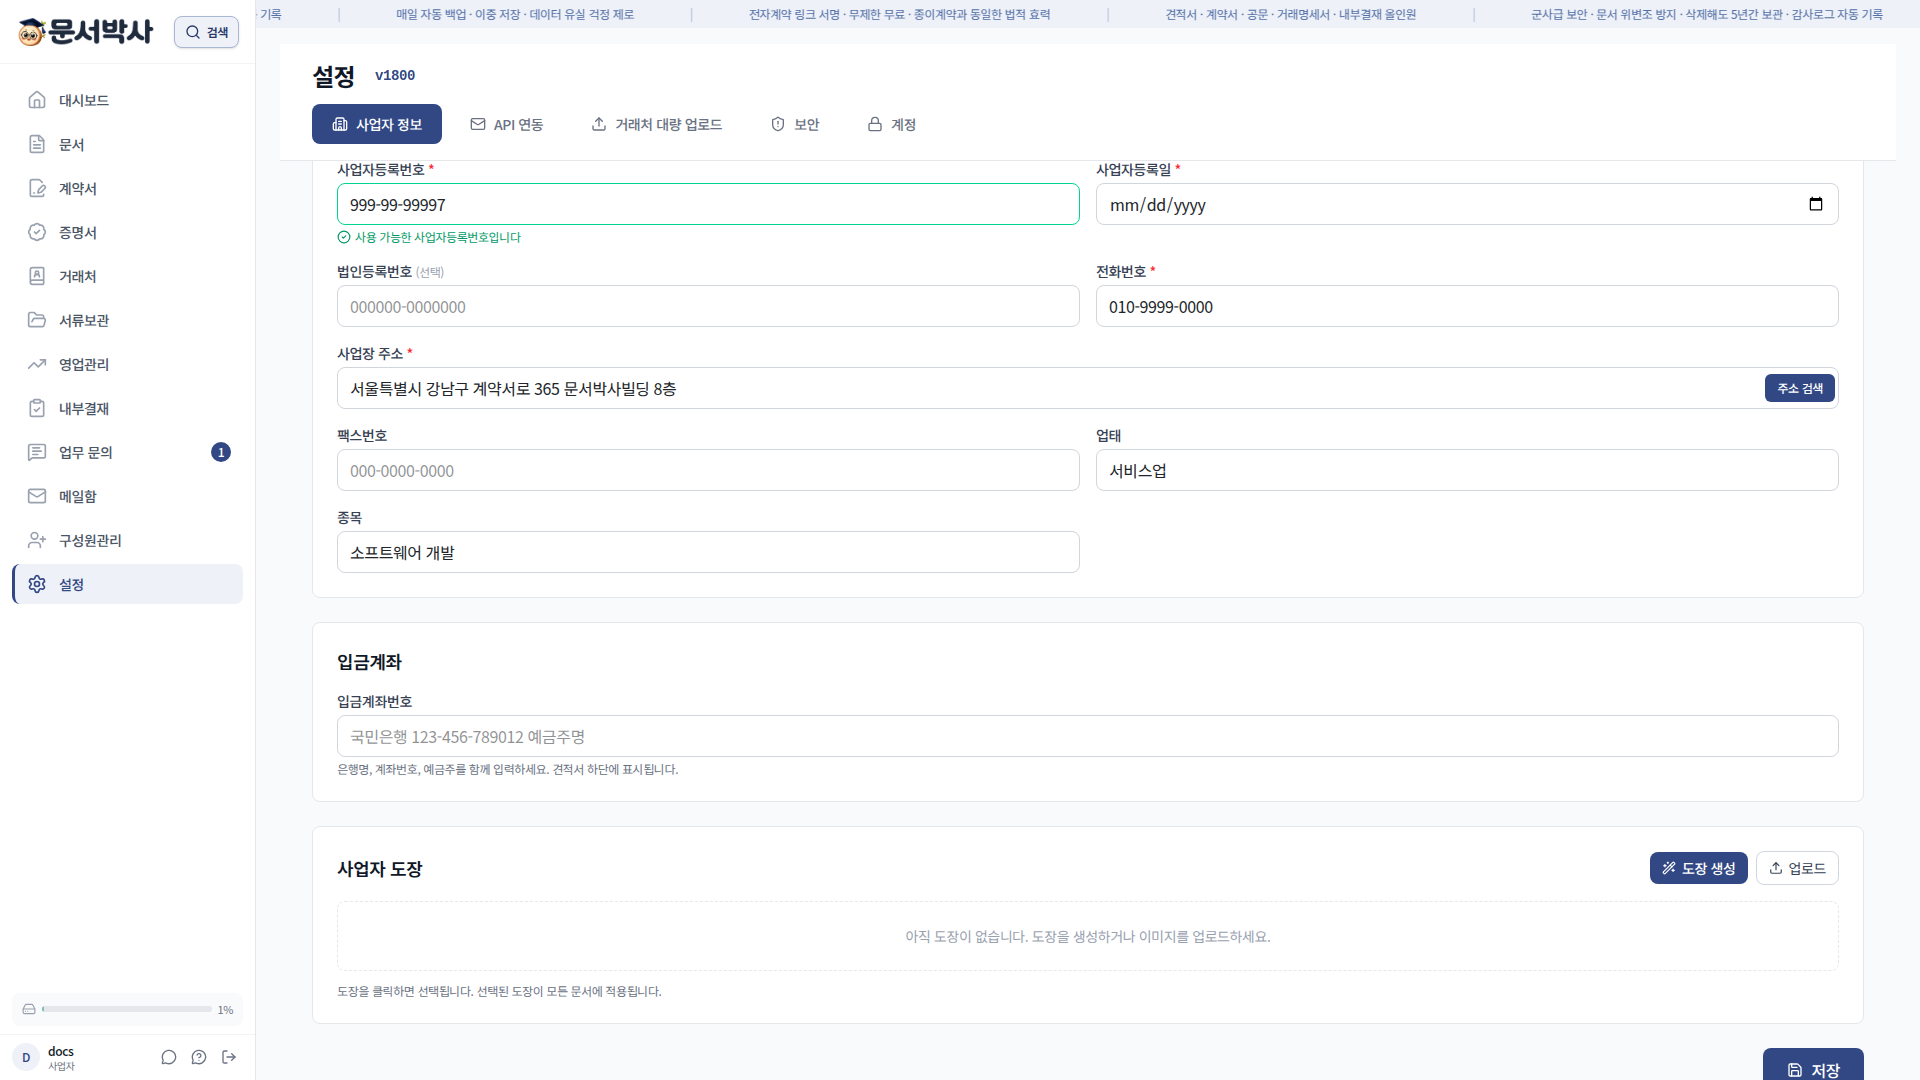Viewport: 1920px width, 1080px height.
Task: Click the empty stamp placeholder area
Action: point(1087,936)
